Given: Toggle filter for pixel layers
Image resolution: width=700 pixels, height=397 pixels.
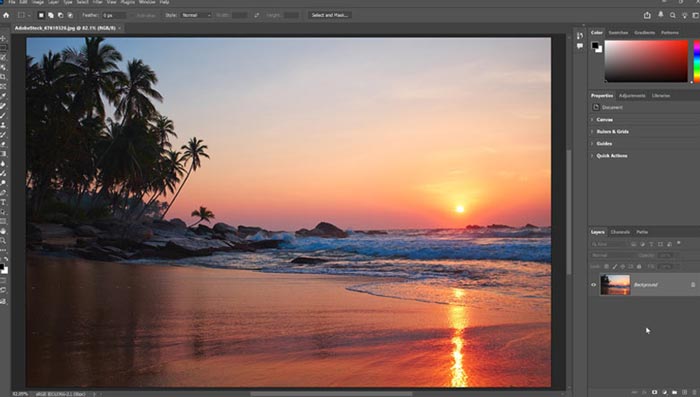Looking at the screenshot, I should [x=633, y=244].
